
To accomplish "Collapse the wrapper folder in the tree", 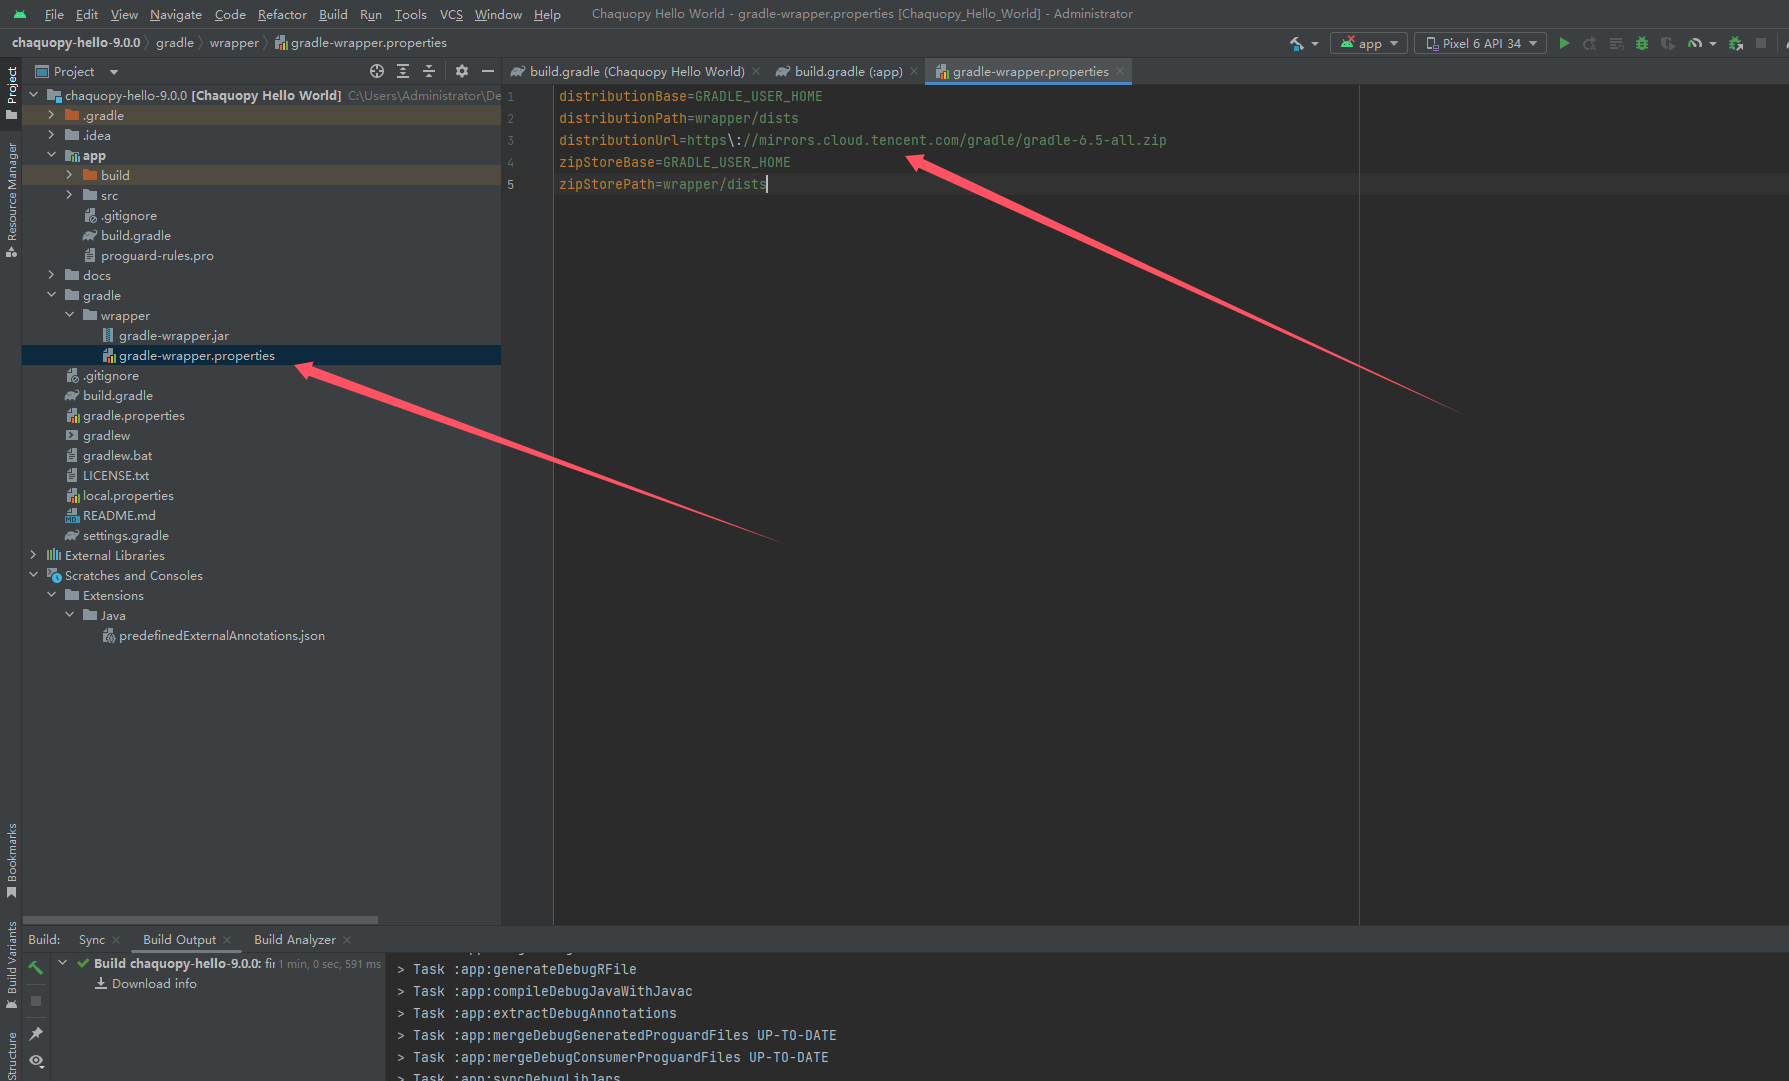I will click(69, 314).
